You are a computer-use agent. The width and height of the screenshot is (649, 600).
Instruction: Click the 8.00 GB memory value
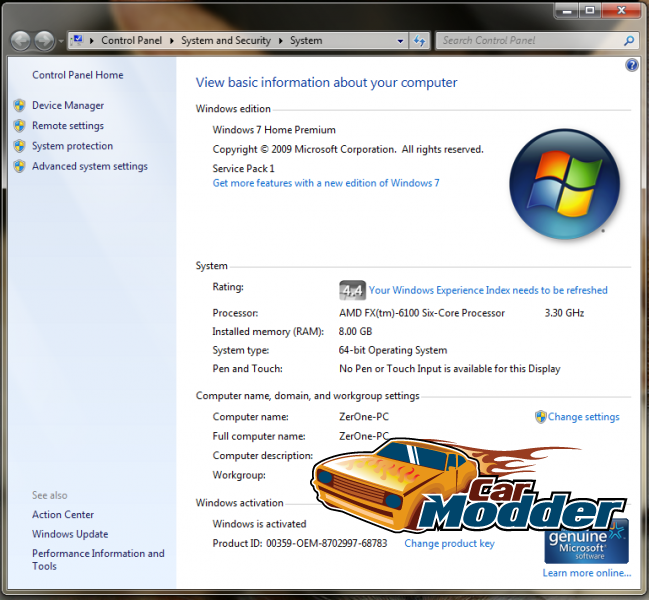click(x=355, y=331)
